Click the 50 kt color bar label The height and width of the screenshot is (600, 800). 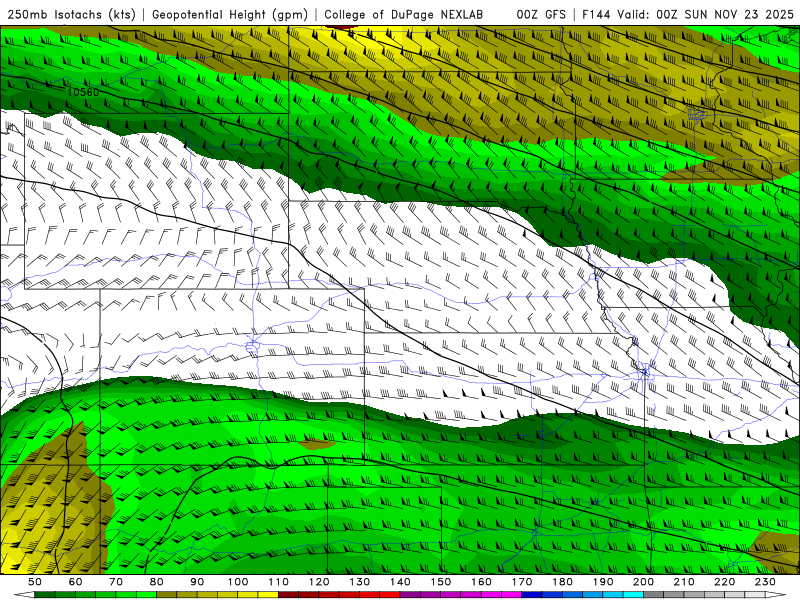(x=35, y=582)
